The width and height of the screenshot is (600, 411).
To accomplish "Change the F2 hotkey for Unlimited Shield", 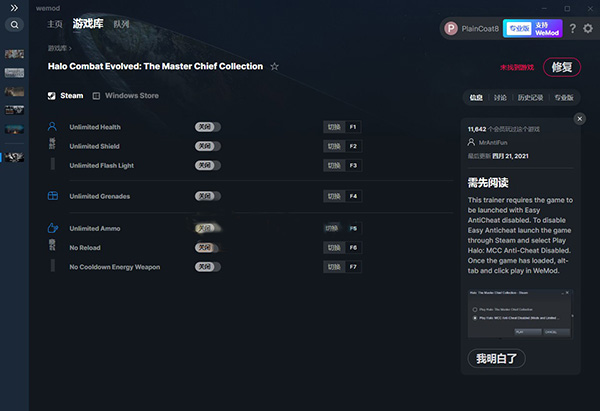I will click(x=353, y=146).
